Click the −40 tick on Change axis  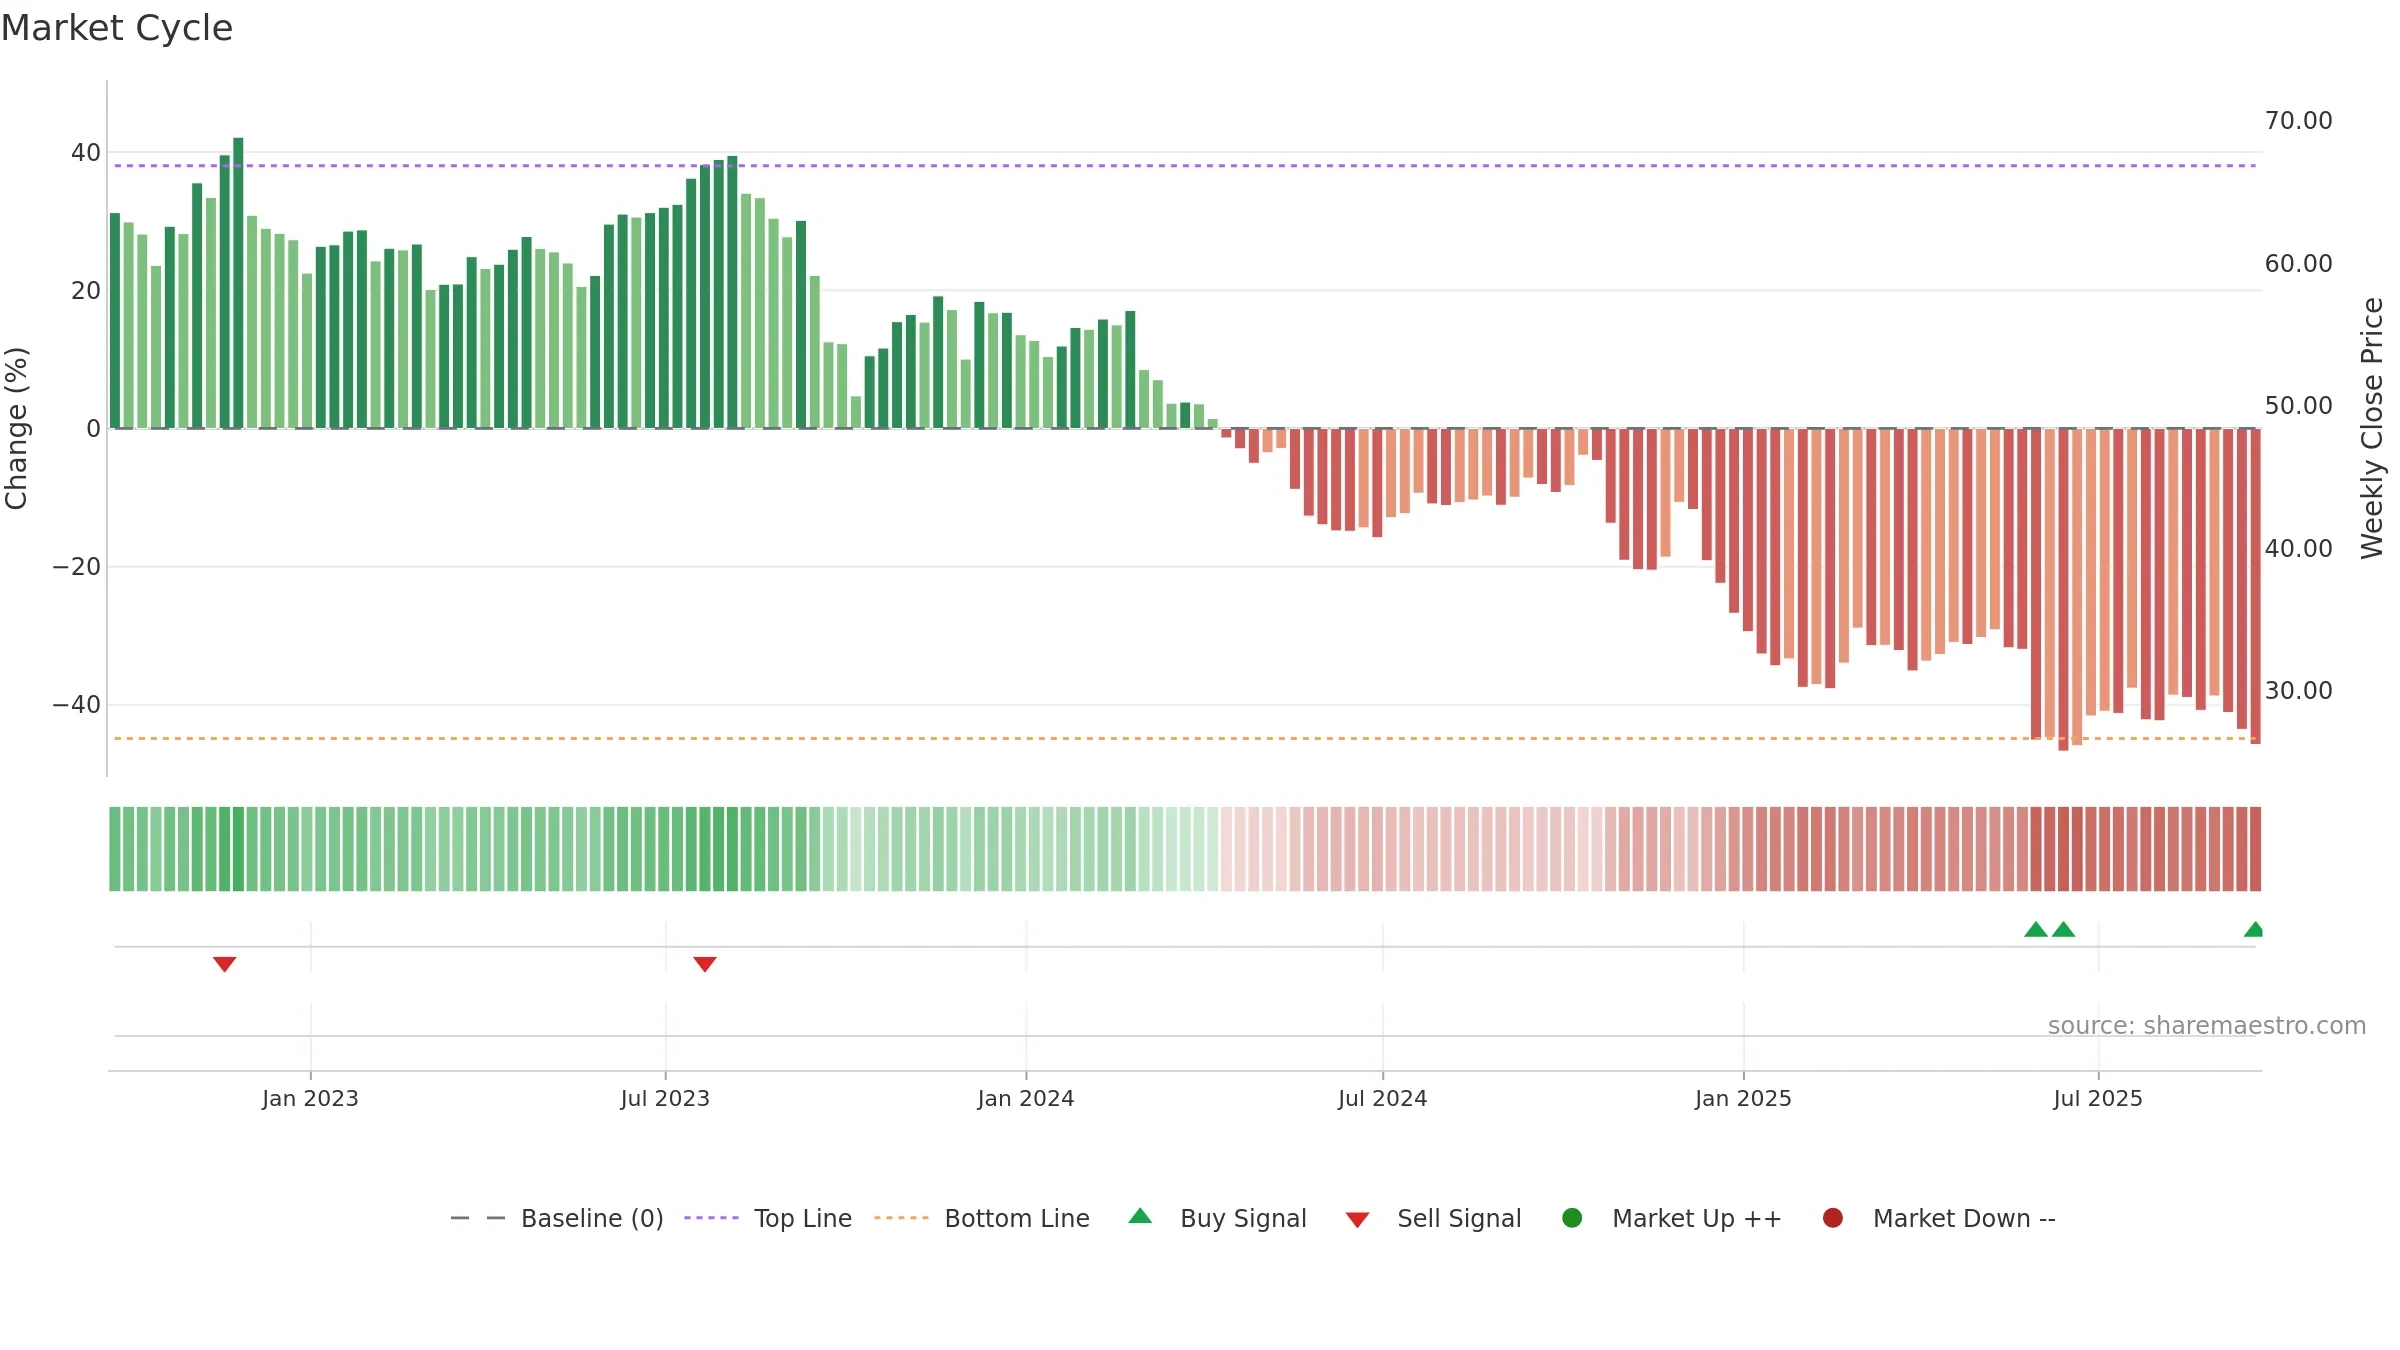77,704
